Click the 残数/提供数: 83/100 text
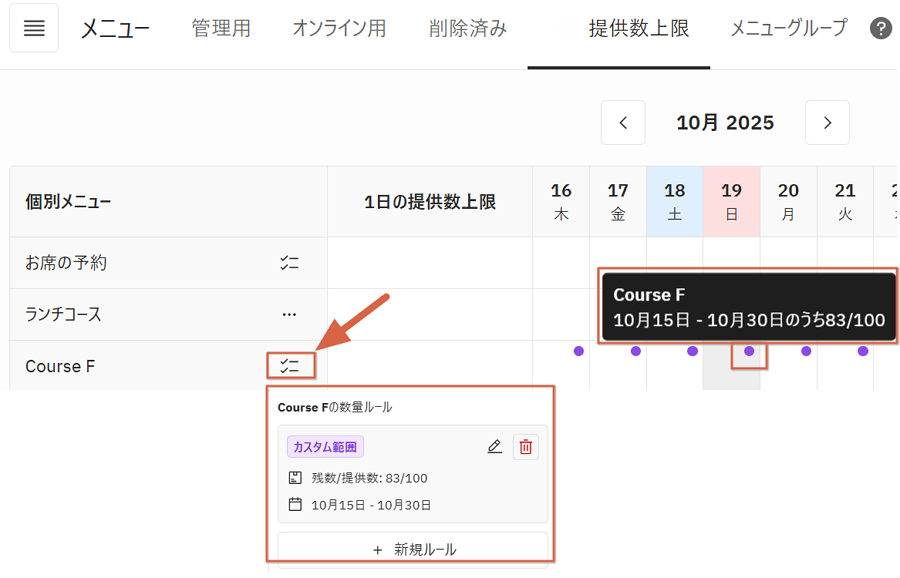 click(x=369, y=478)
